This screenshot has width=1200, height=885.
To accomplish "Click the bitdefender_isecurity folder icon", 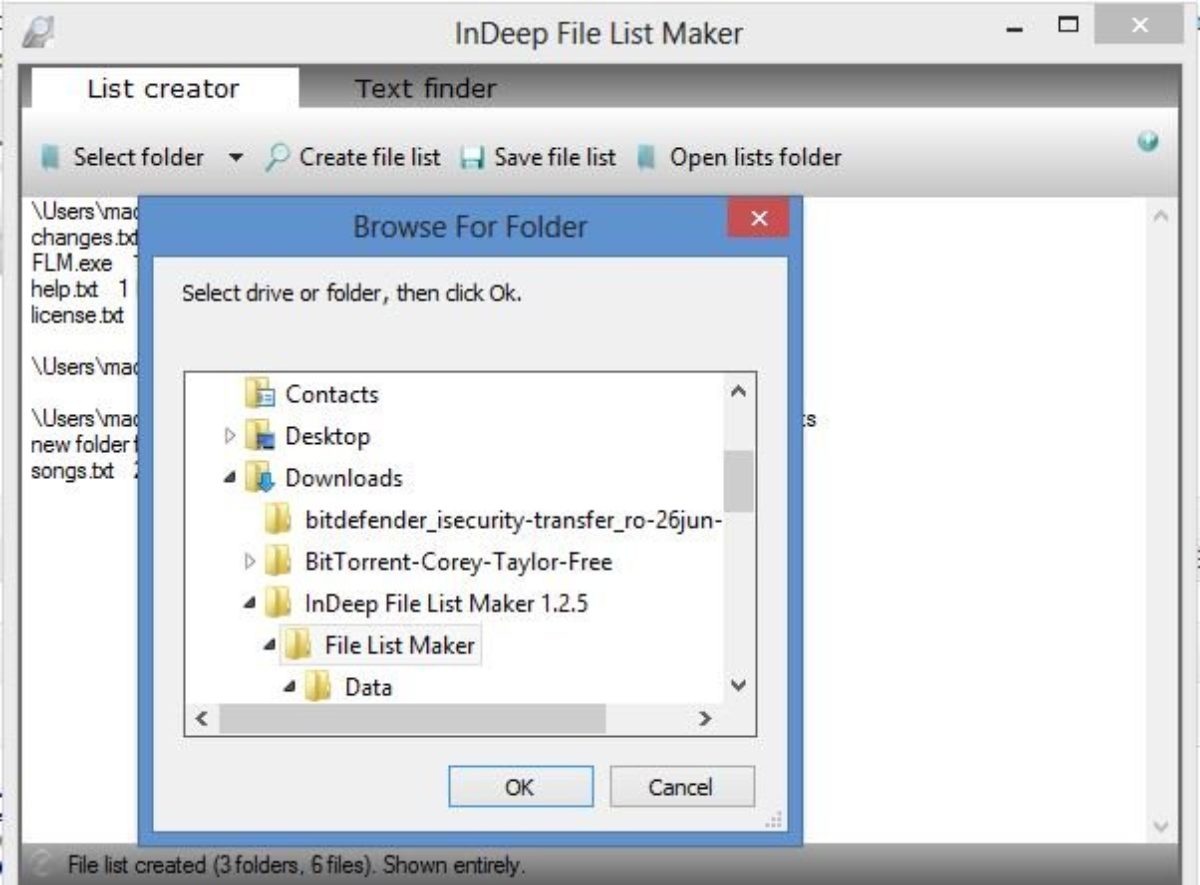I will tap(279, 520).
